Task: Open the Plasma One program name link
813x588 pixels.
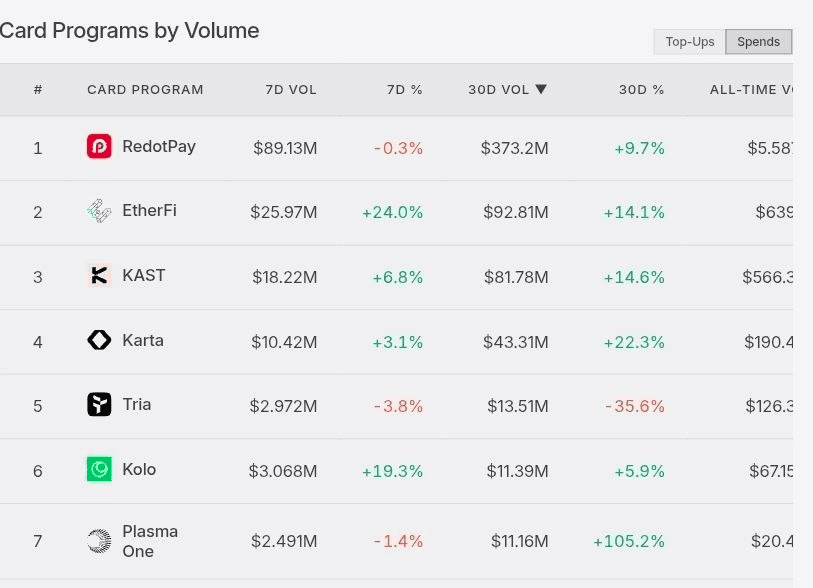Action: tap(150, 541)
